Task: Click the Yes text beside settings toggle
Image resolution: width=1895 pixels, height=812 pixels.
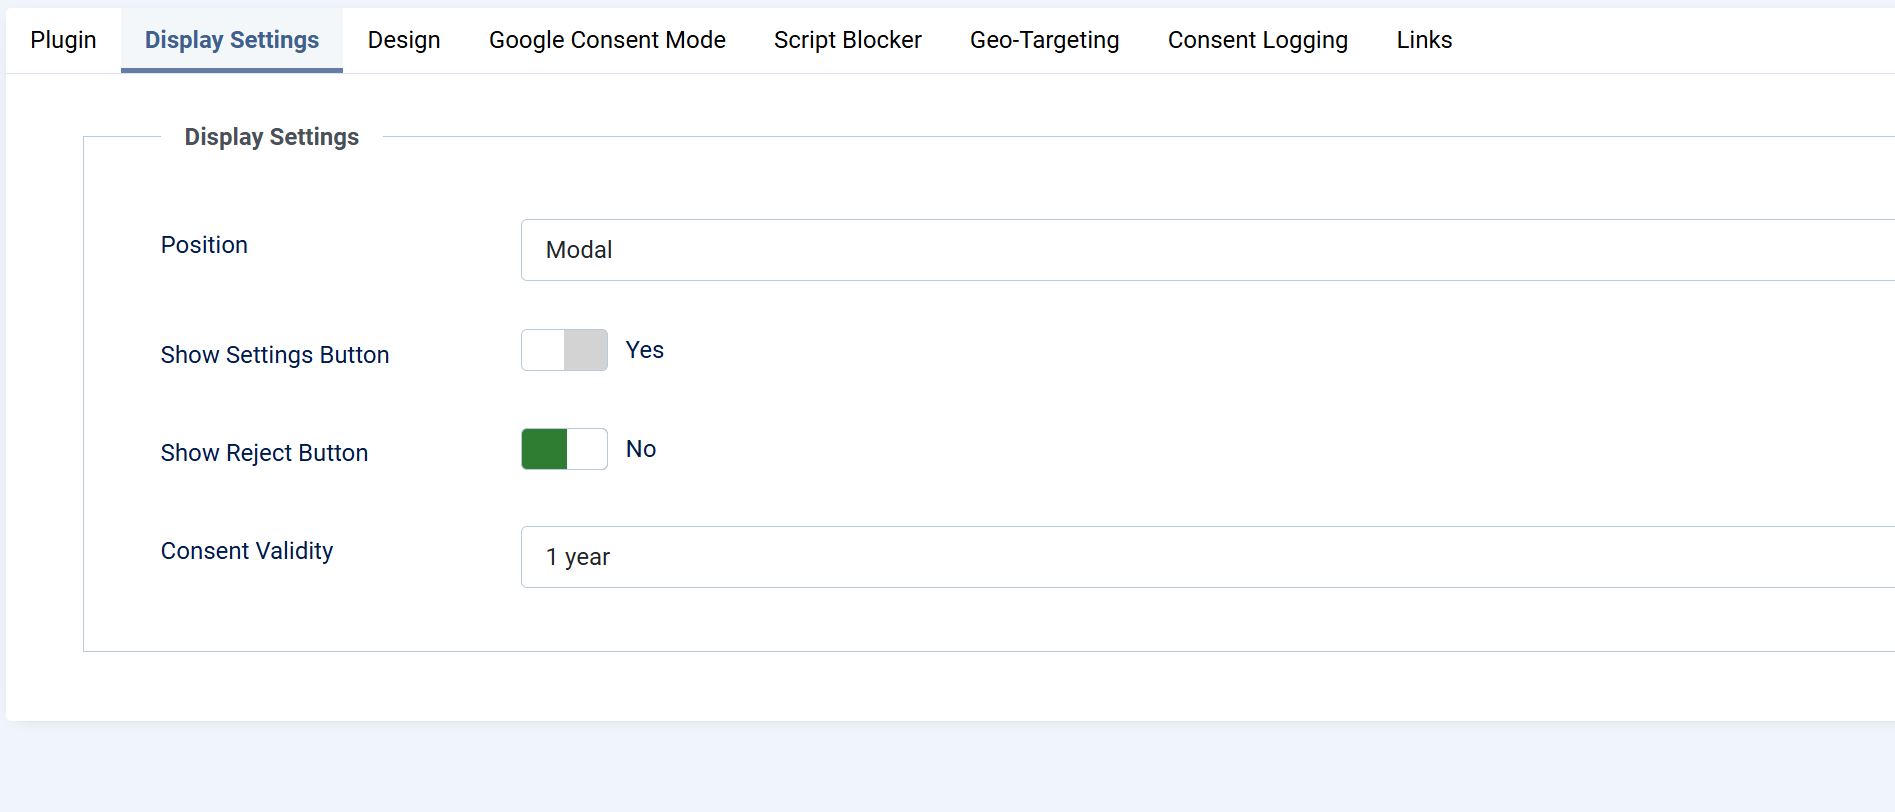Action: click(x=644, y=350)
